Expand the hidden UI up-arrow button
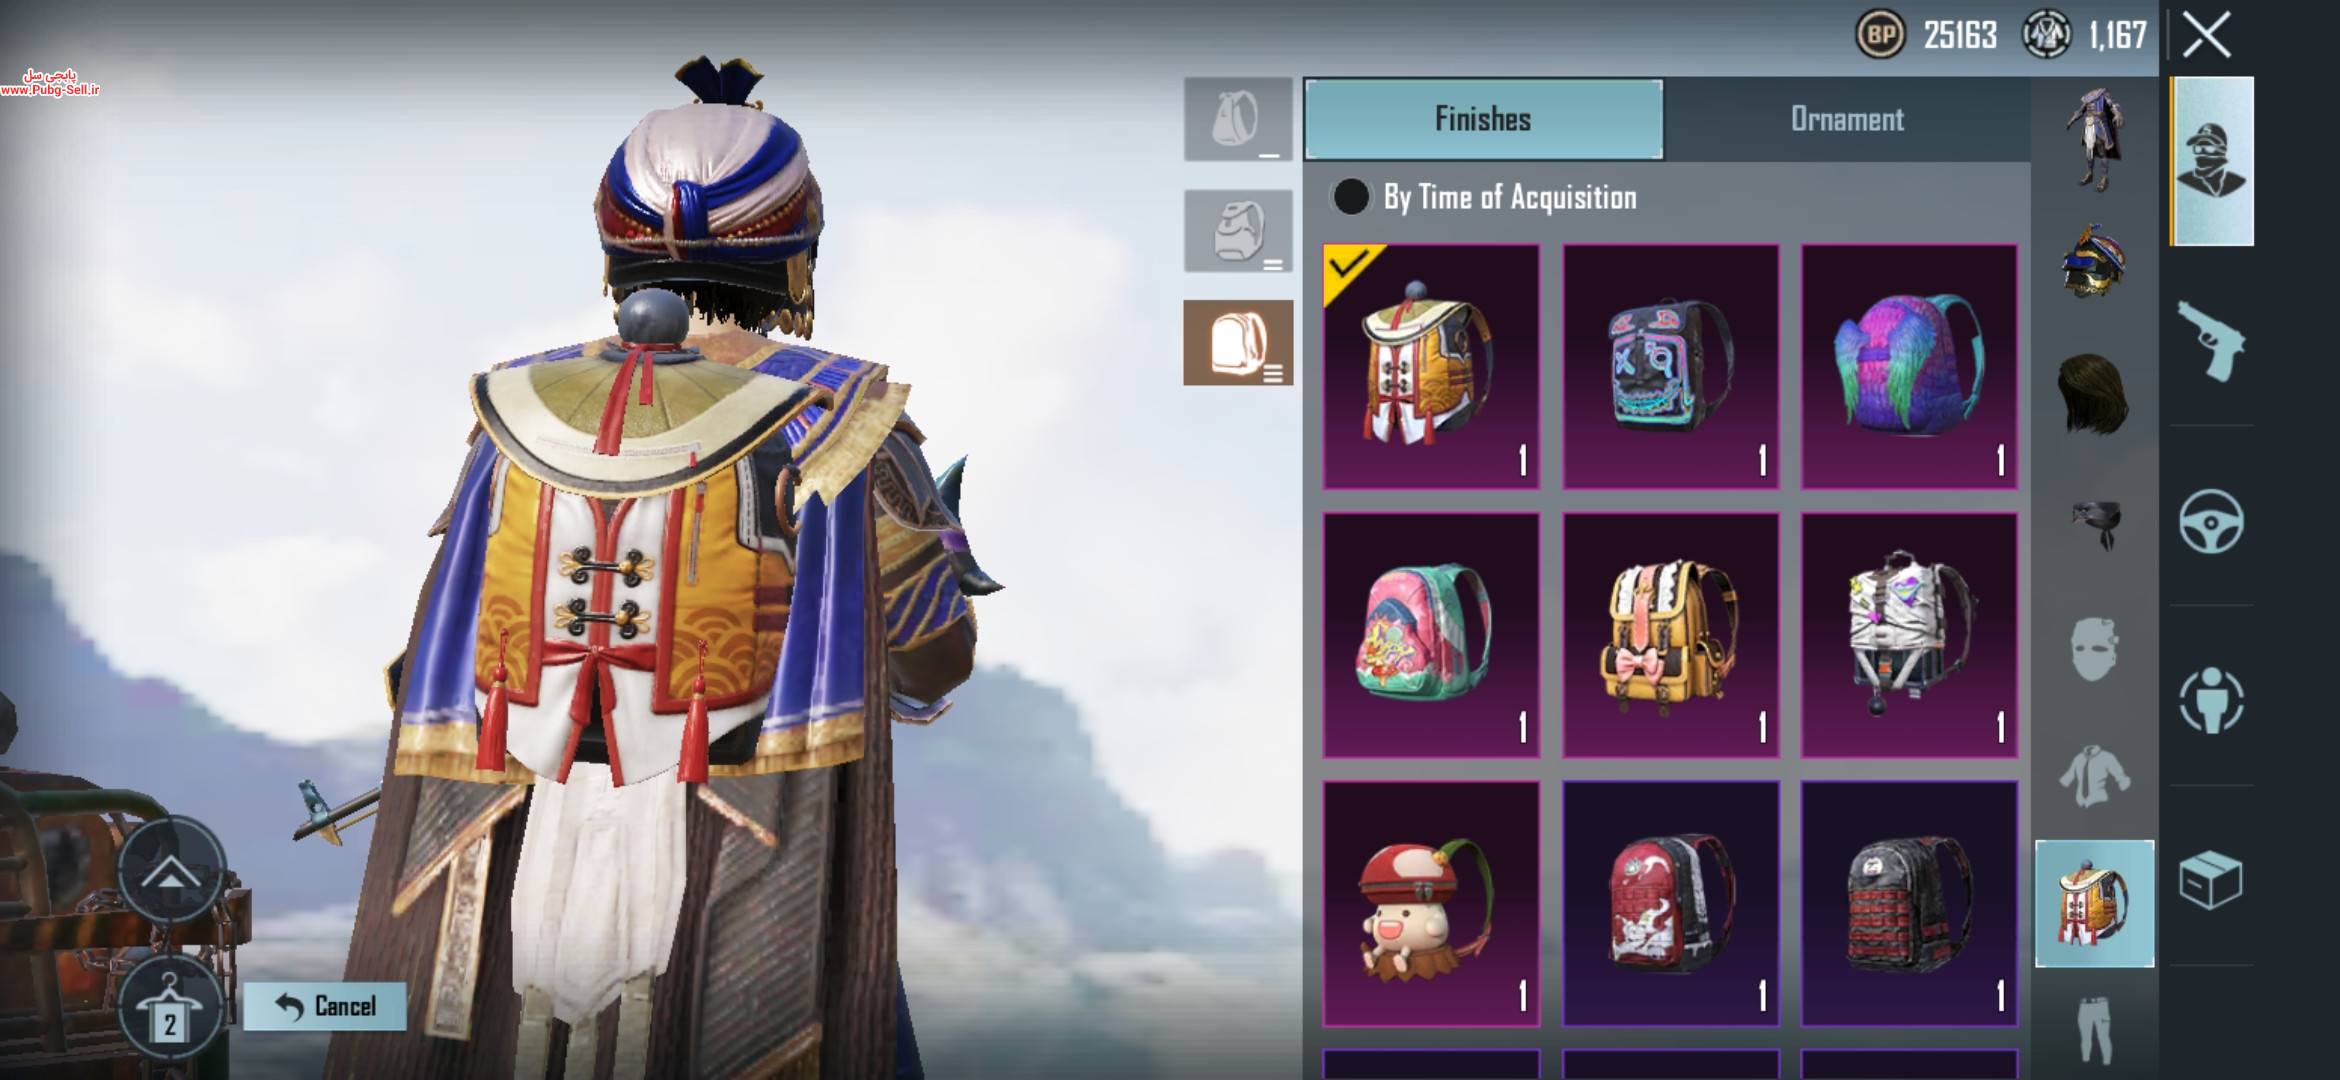This screenshot has height=1080, width=2340. (171, 871)
